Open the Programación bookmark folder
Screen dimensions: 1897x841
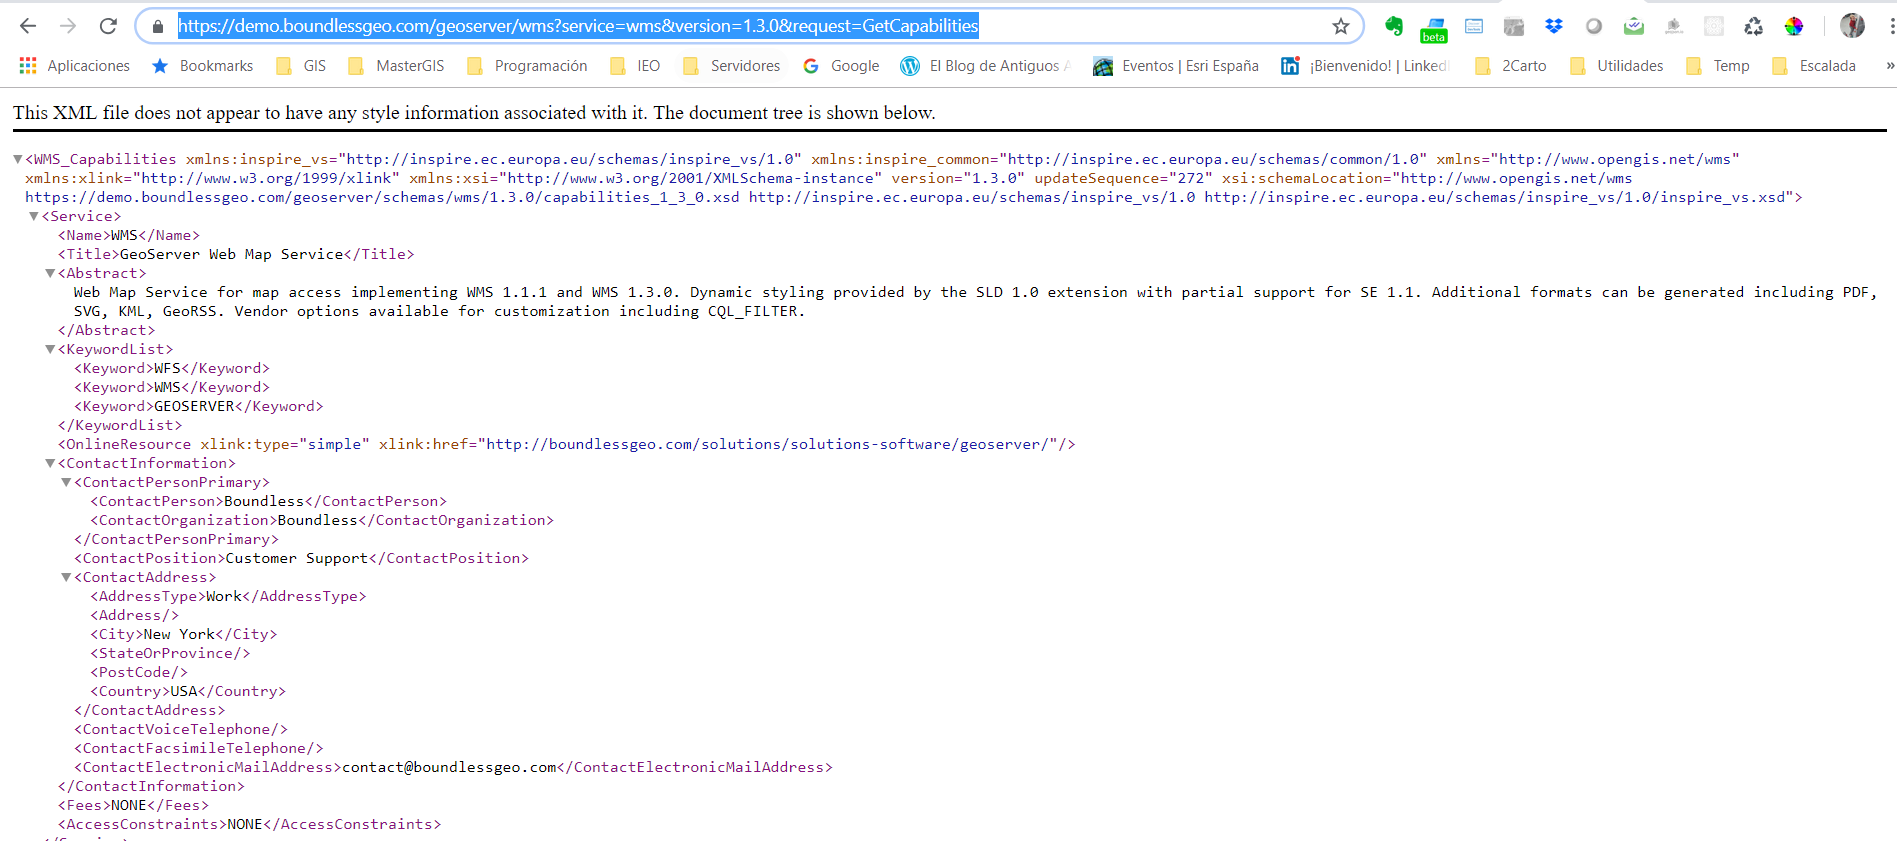coord(528,66)
